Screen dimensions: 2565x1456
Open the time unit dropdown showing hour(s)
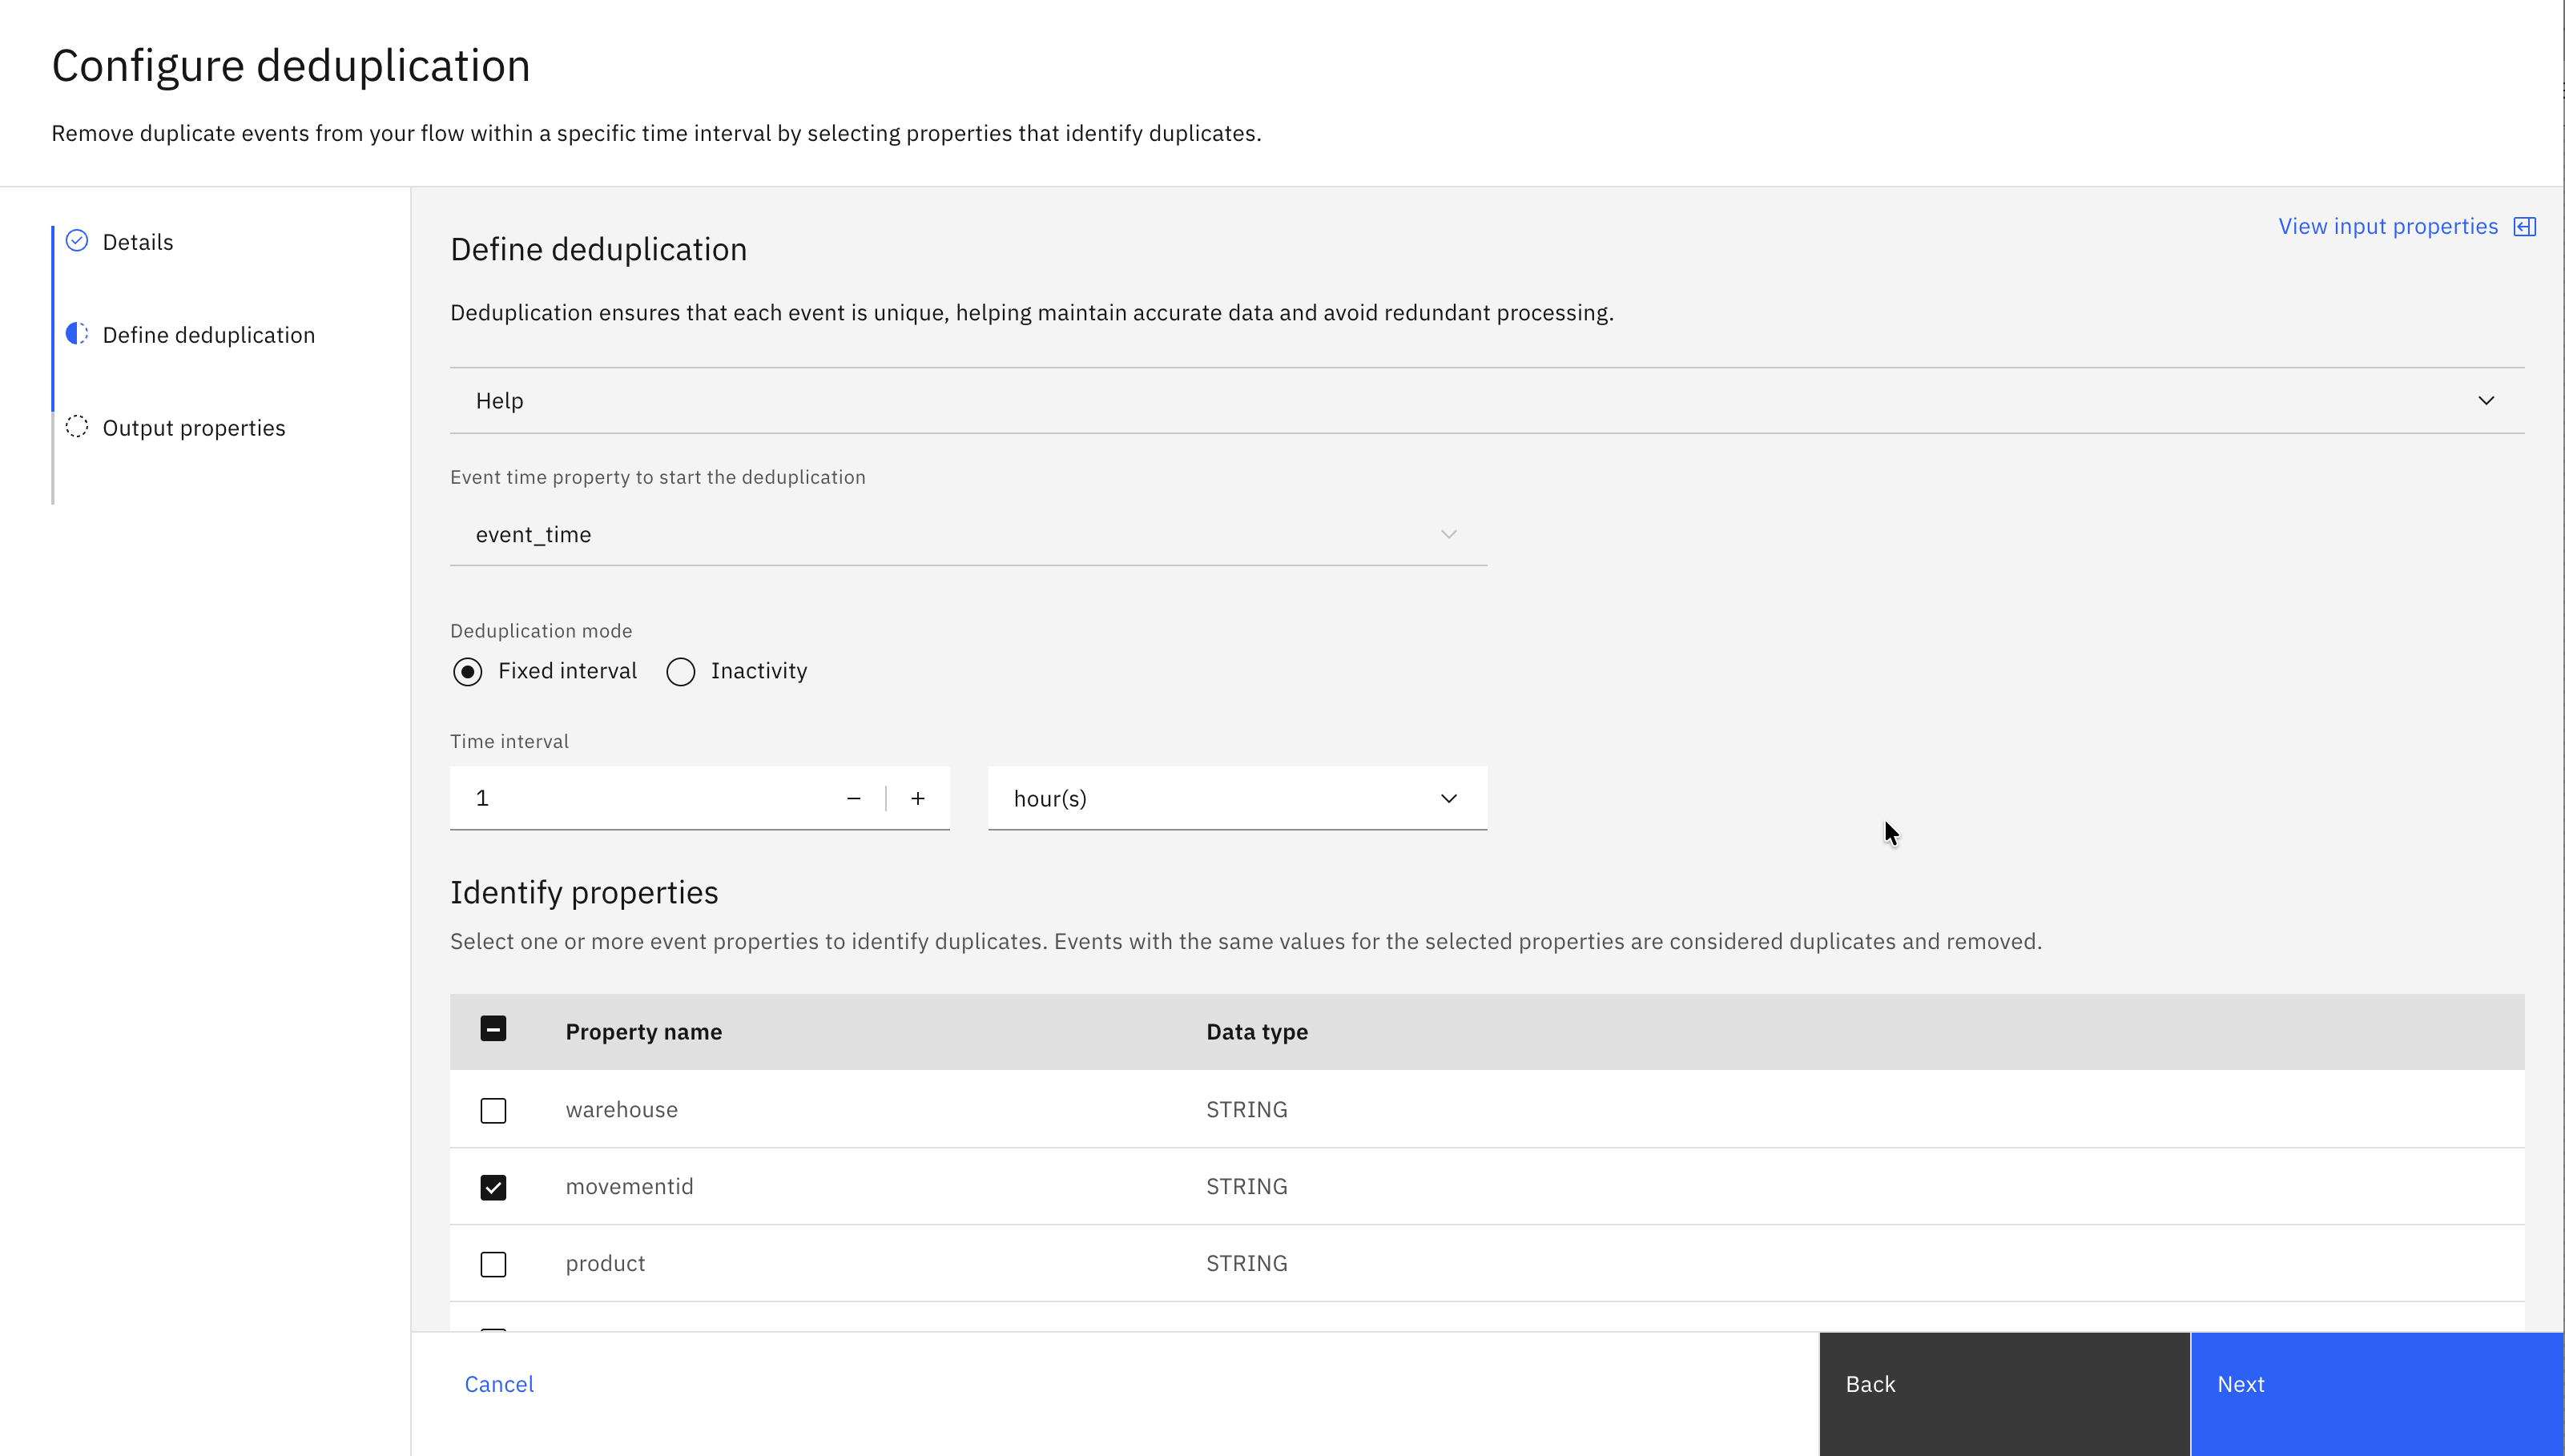coord(1237,798)
